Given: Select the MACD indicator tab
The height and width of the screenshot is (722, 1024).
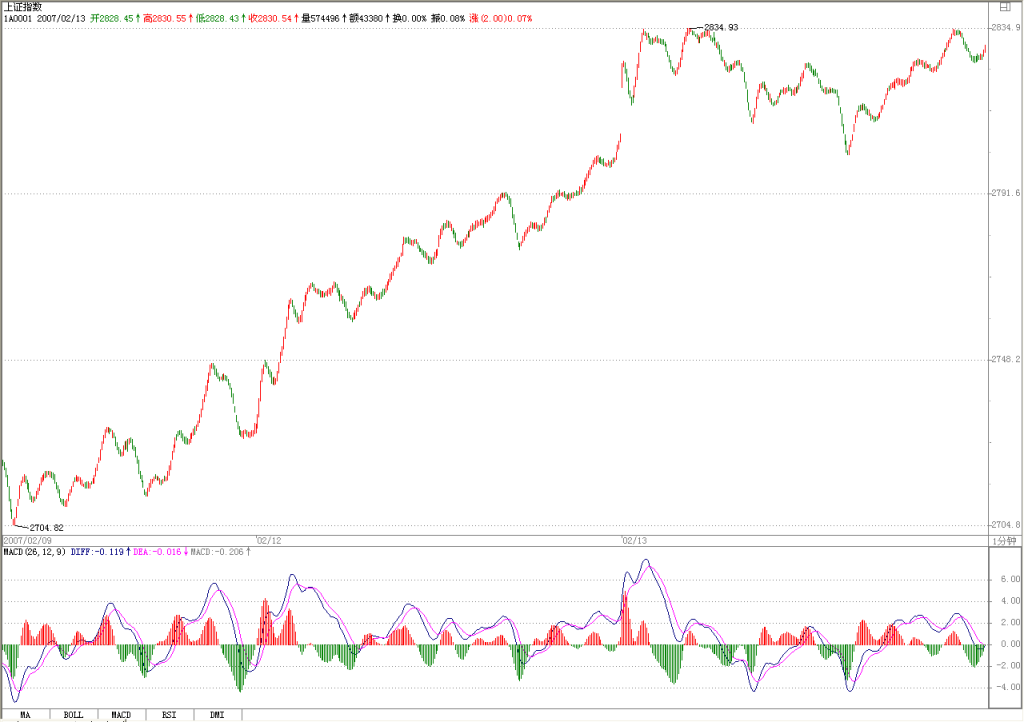Looking at the screenshot, I should pos(121,715).
